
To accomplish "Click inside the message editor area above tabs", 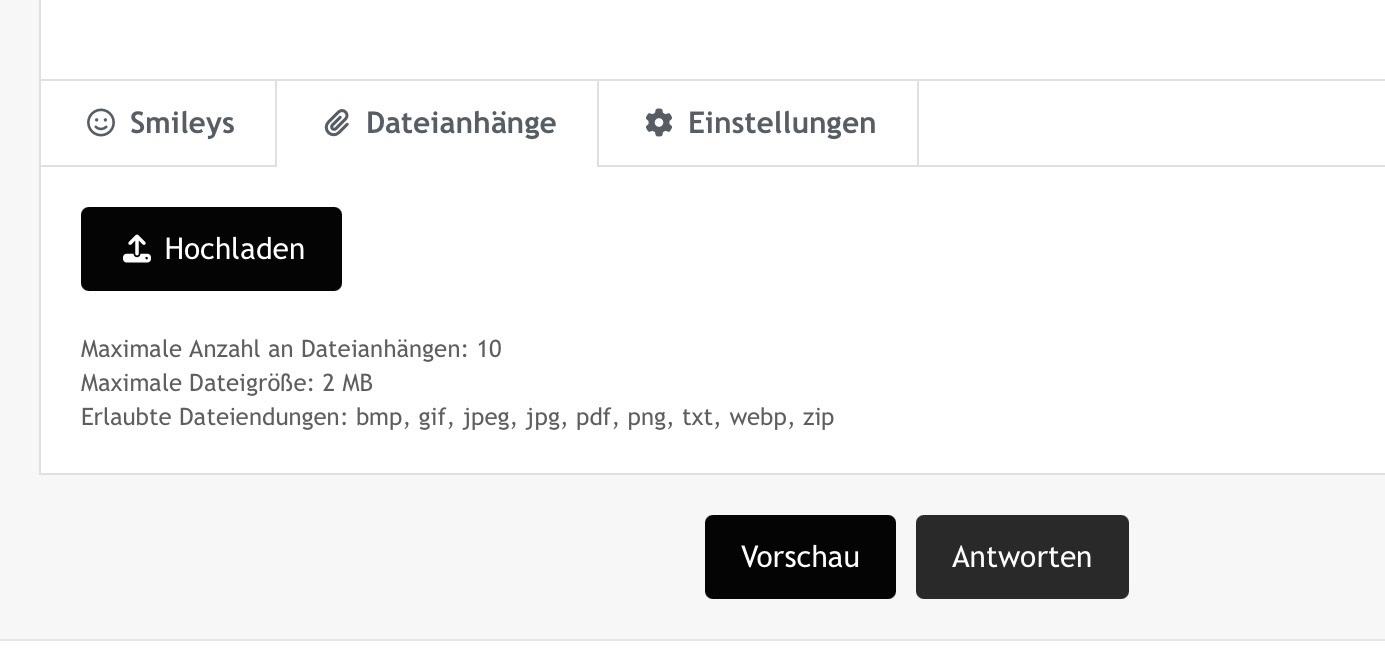I will (700, 40).
